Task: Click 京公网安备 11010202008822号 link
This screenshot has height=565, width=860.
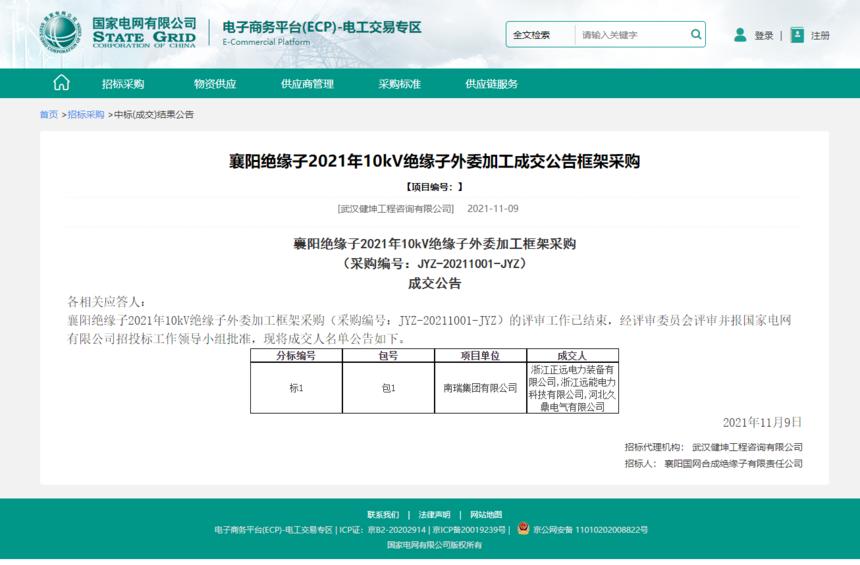Action: tap(590, 530)
